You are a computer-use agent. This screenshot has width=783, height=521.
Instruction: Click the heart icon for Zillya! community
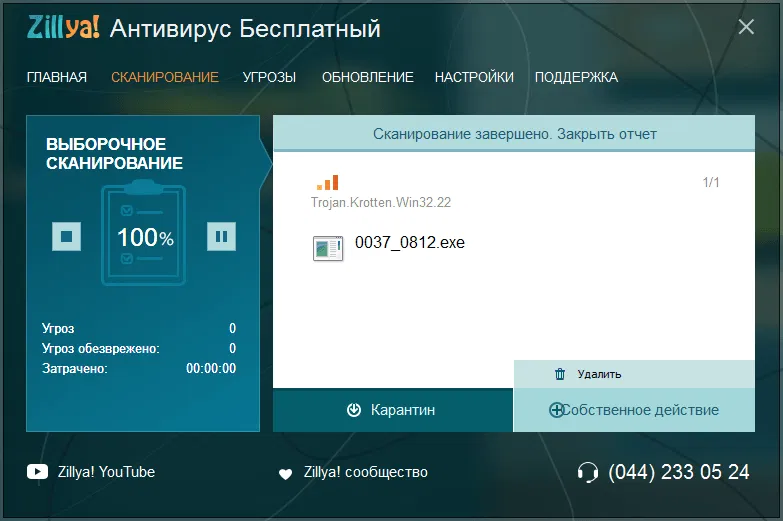(285, 474)
